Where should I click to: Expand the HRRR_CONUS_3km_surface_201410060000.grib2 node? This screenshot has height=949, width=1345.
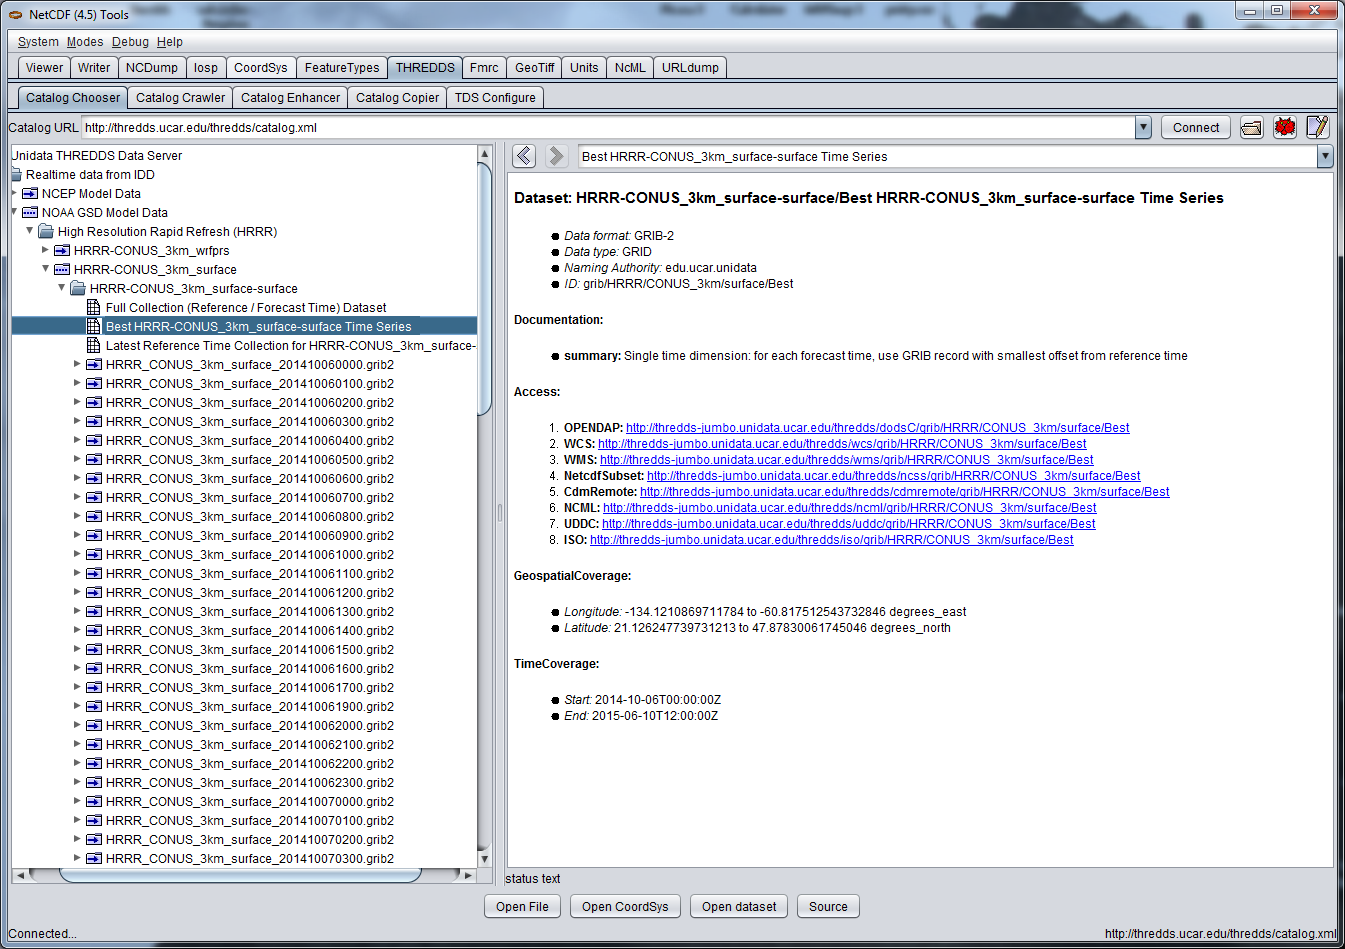tap(77, 365)
